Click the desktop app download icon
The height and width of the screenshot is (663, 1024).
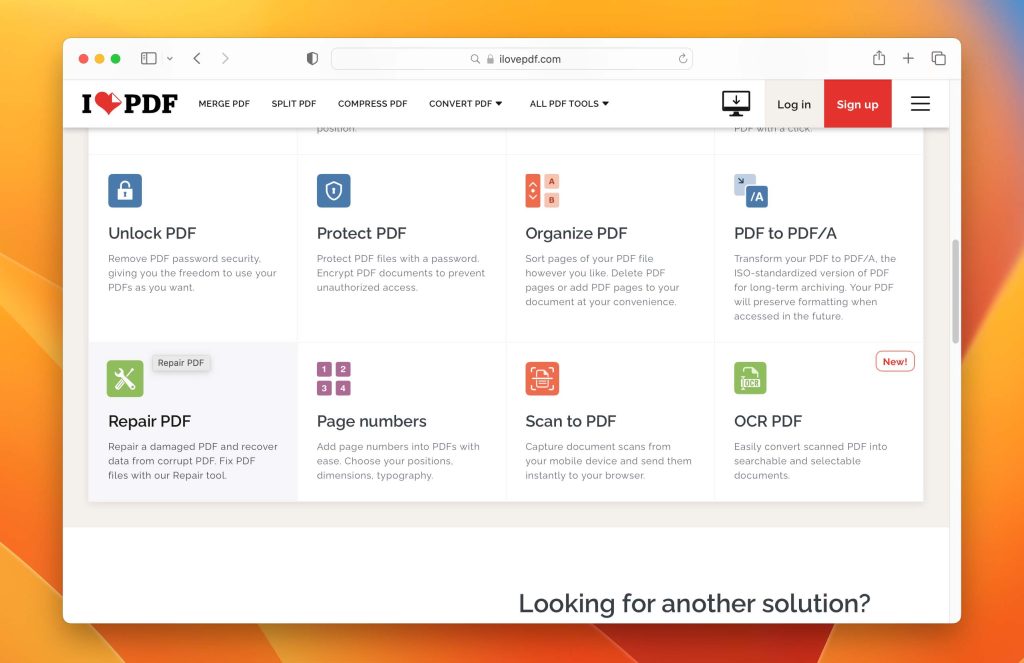pos(736,103)
